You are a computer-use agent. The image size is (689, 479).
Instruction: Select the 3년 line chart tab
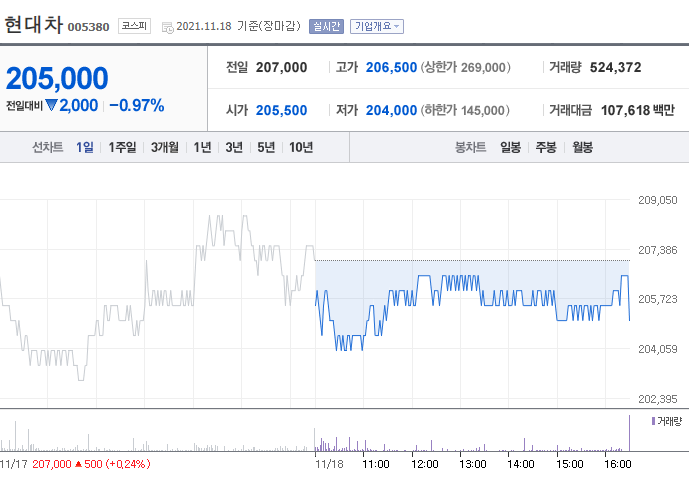pos(234,147)
